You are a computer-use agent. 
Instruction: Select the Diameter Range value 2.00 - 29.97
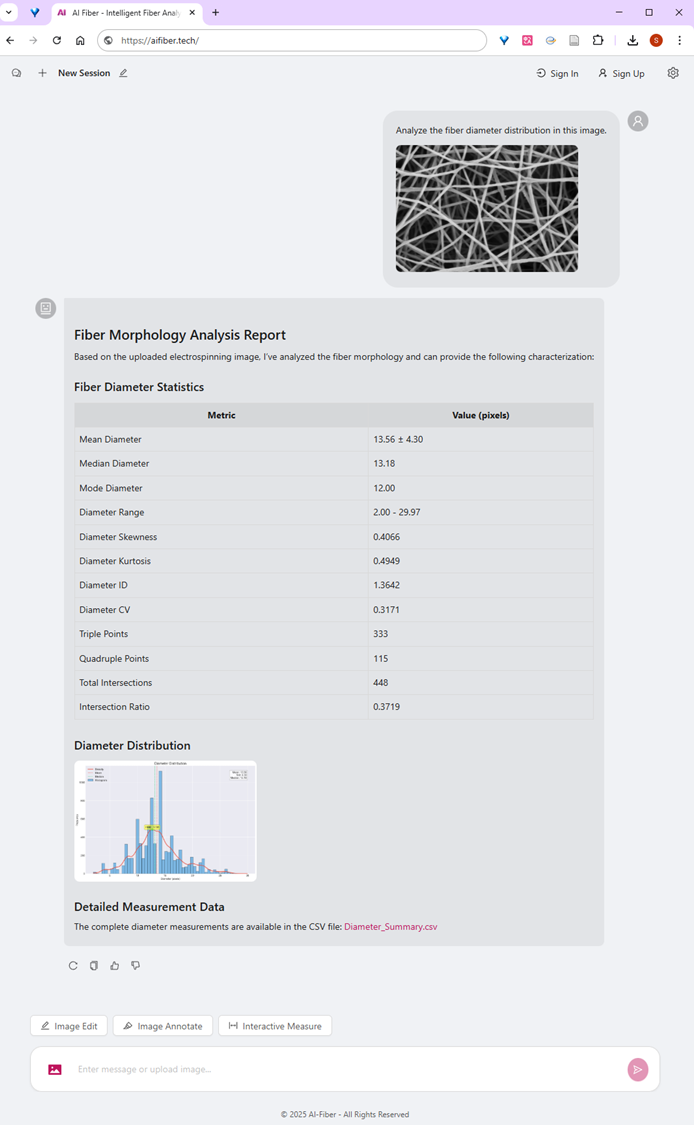click(397, 512)
